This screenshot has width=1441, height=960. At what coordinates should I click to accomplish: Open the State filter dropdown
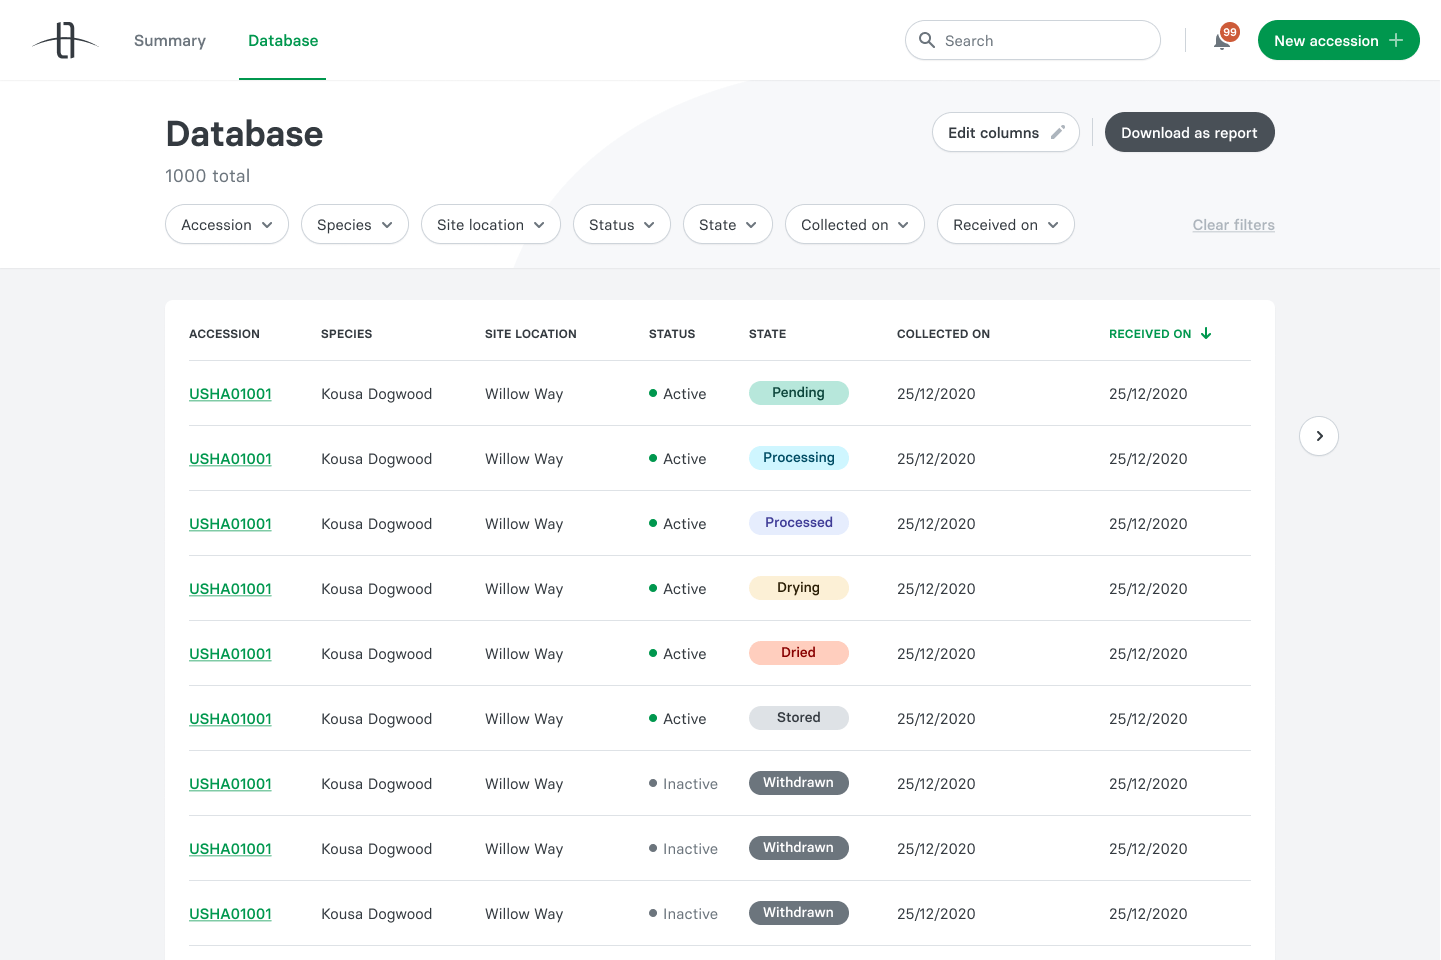point(727,225)
